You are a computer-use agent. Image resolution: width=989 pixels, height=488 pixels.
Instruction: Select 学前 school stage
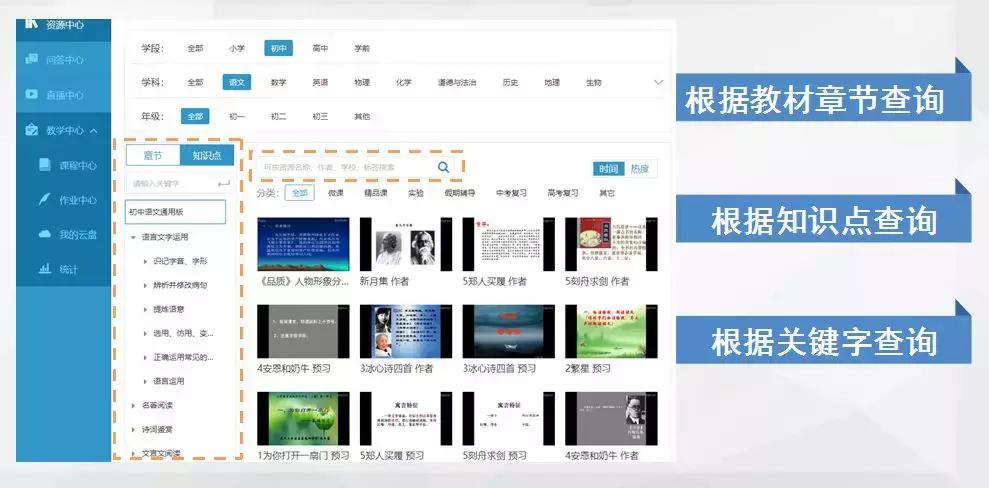coord(362,48)
